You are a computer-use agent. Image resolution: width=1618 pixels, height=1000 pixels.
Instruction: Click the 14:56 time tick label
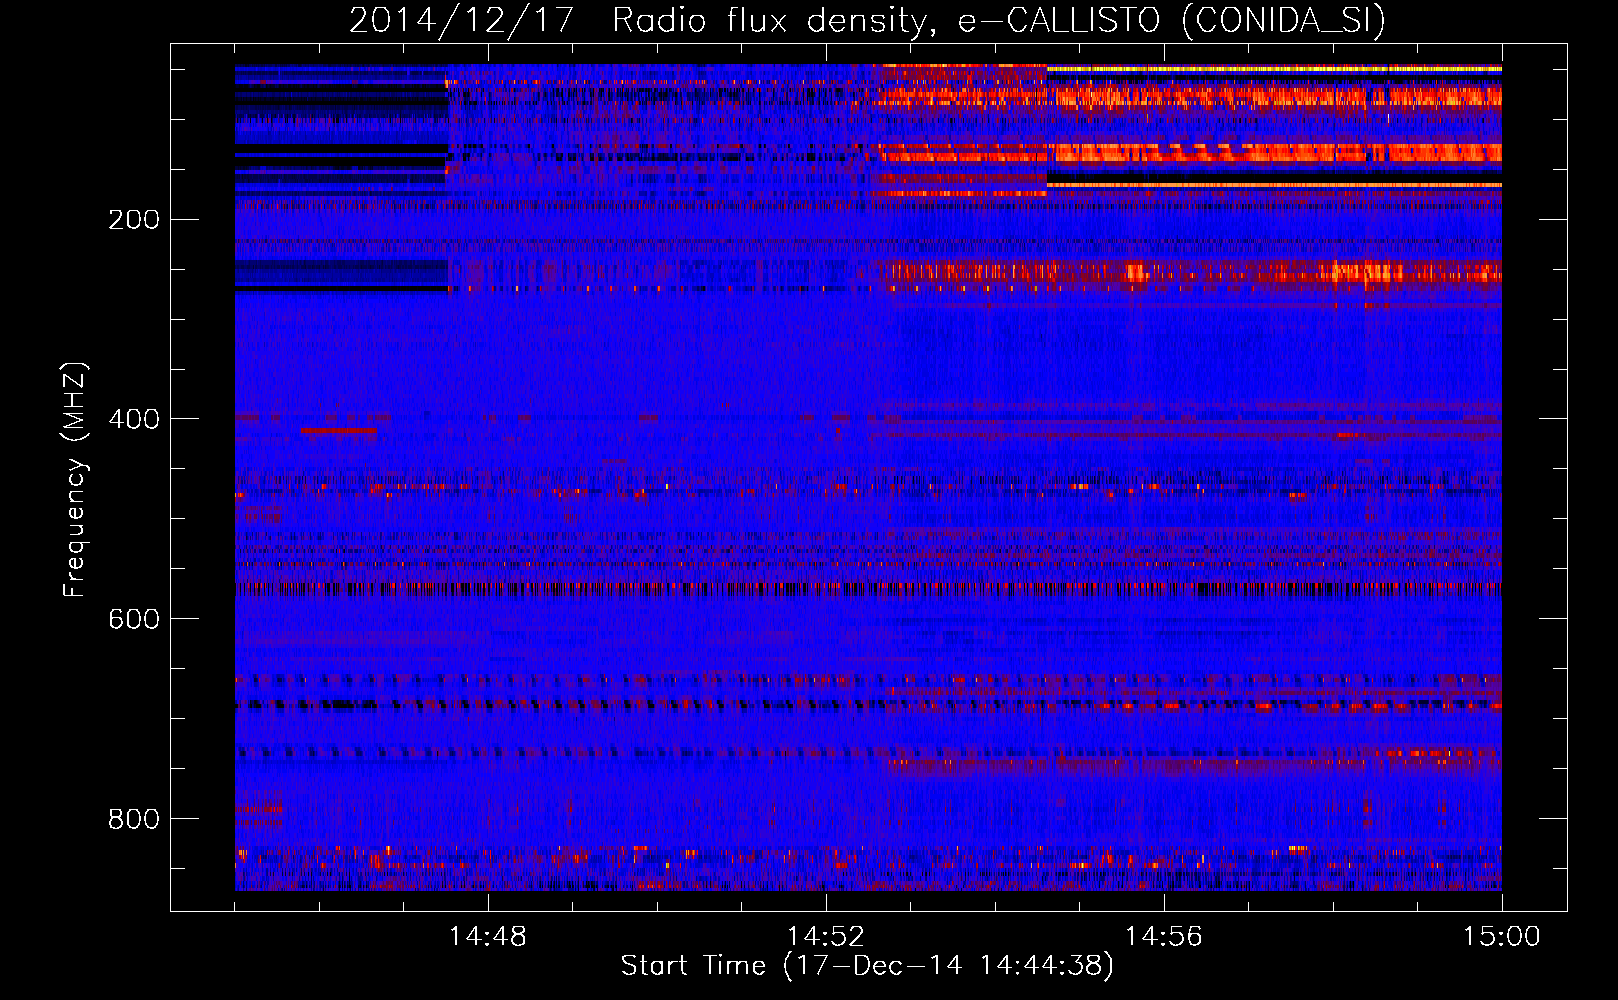[x=1164, y=936]
